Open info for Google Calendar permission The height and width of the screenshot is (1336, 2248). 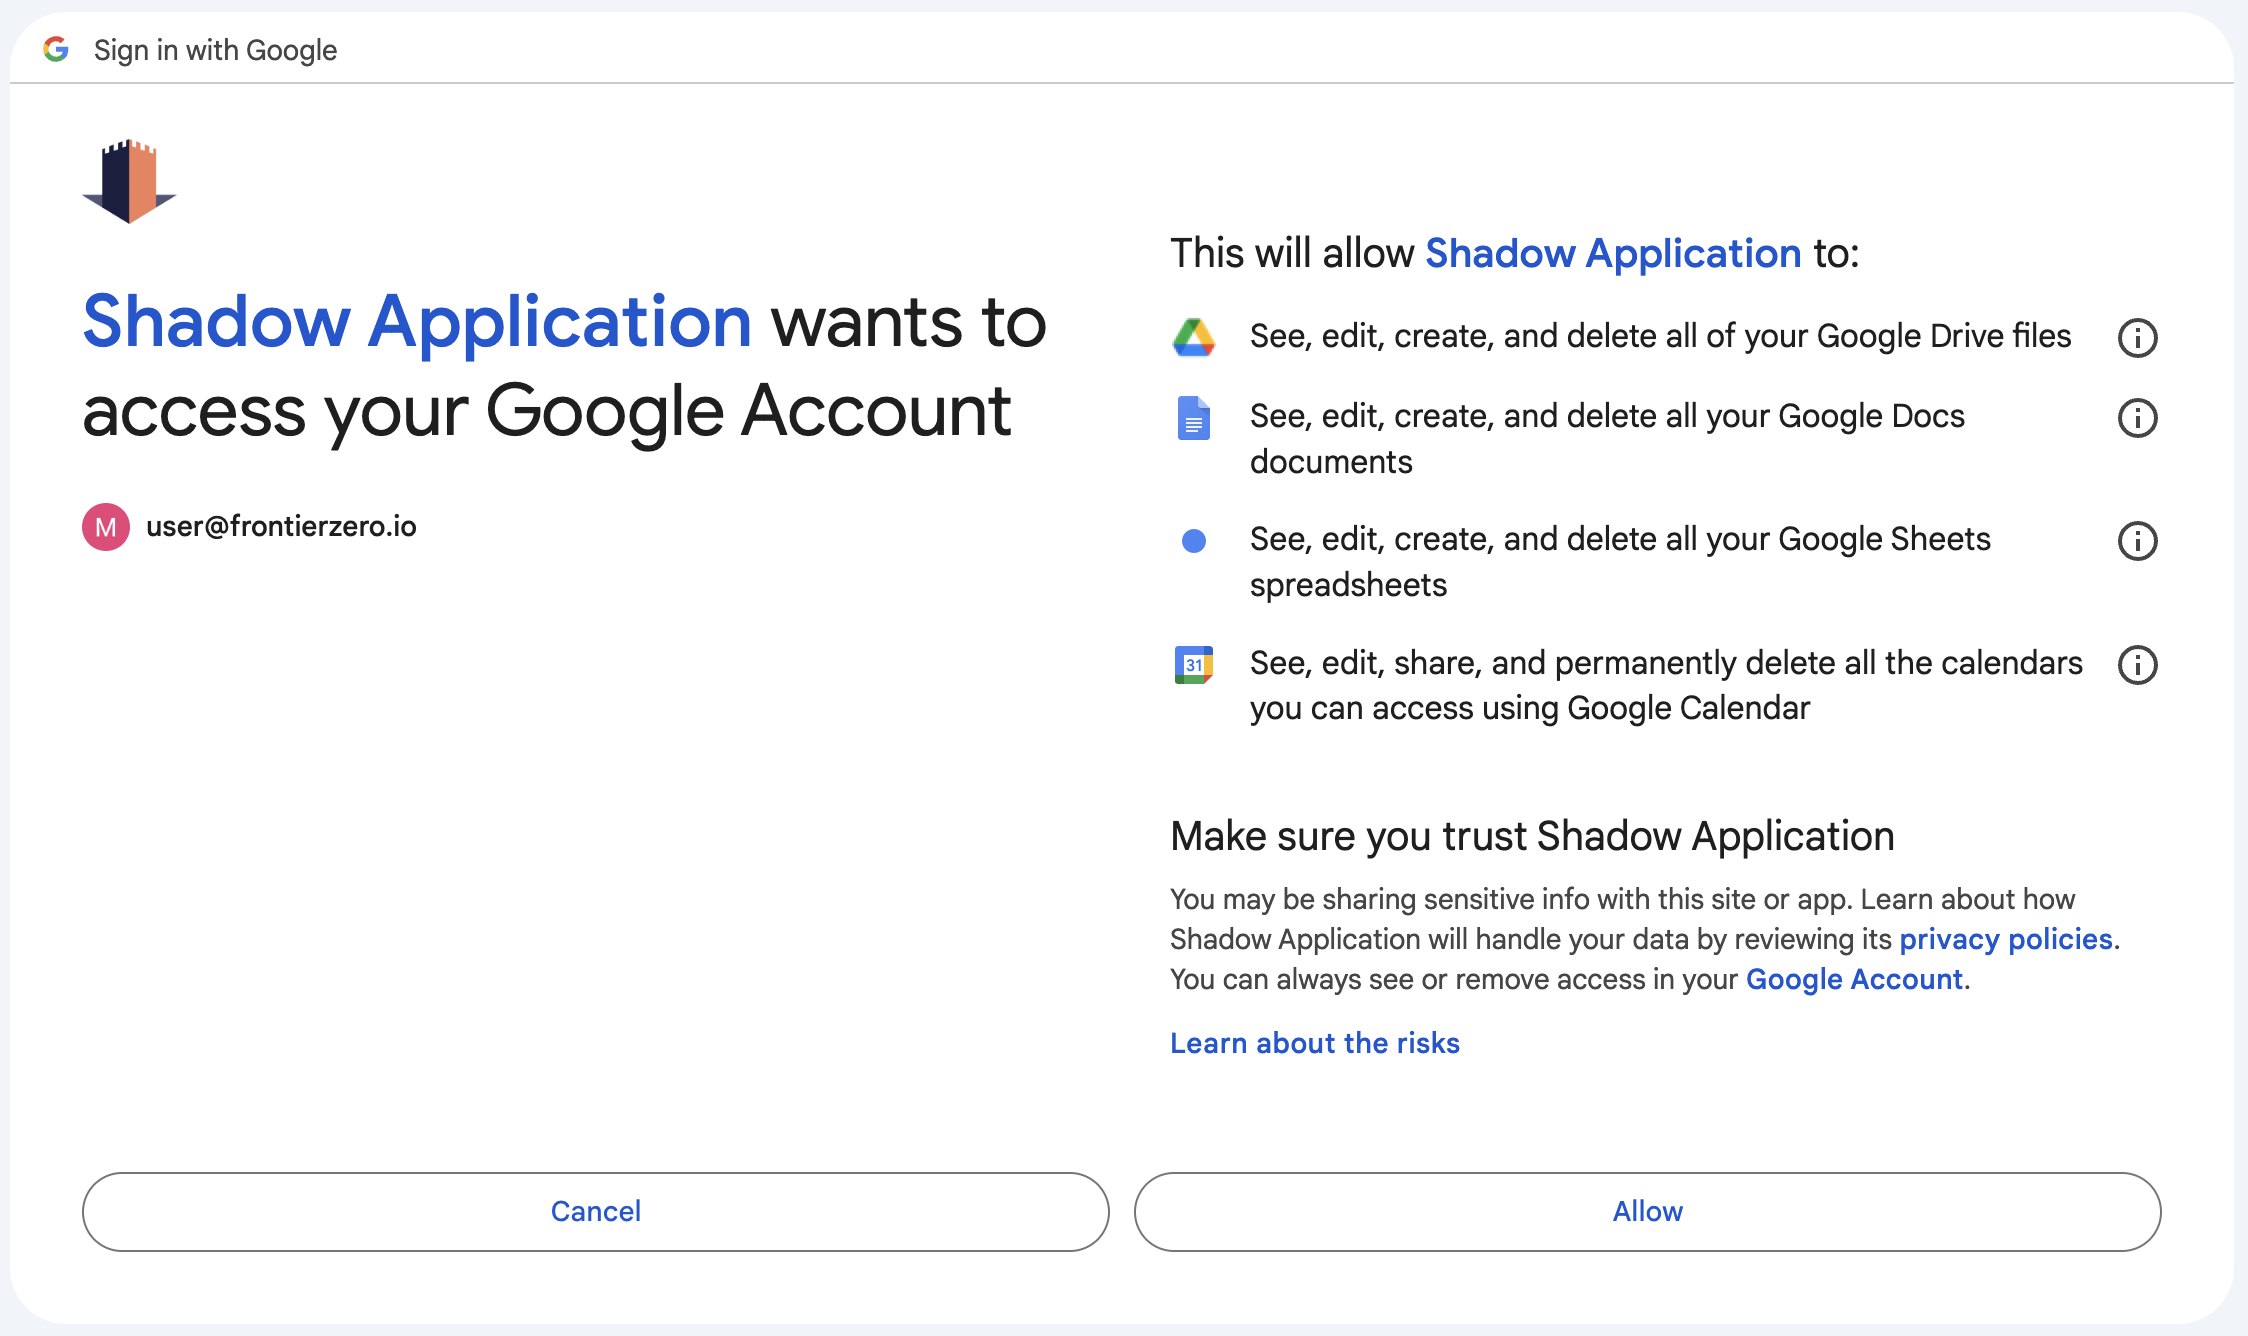2137,665
